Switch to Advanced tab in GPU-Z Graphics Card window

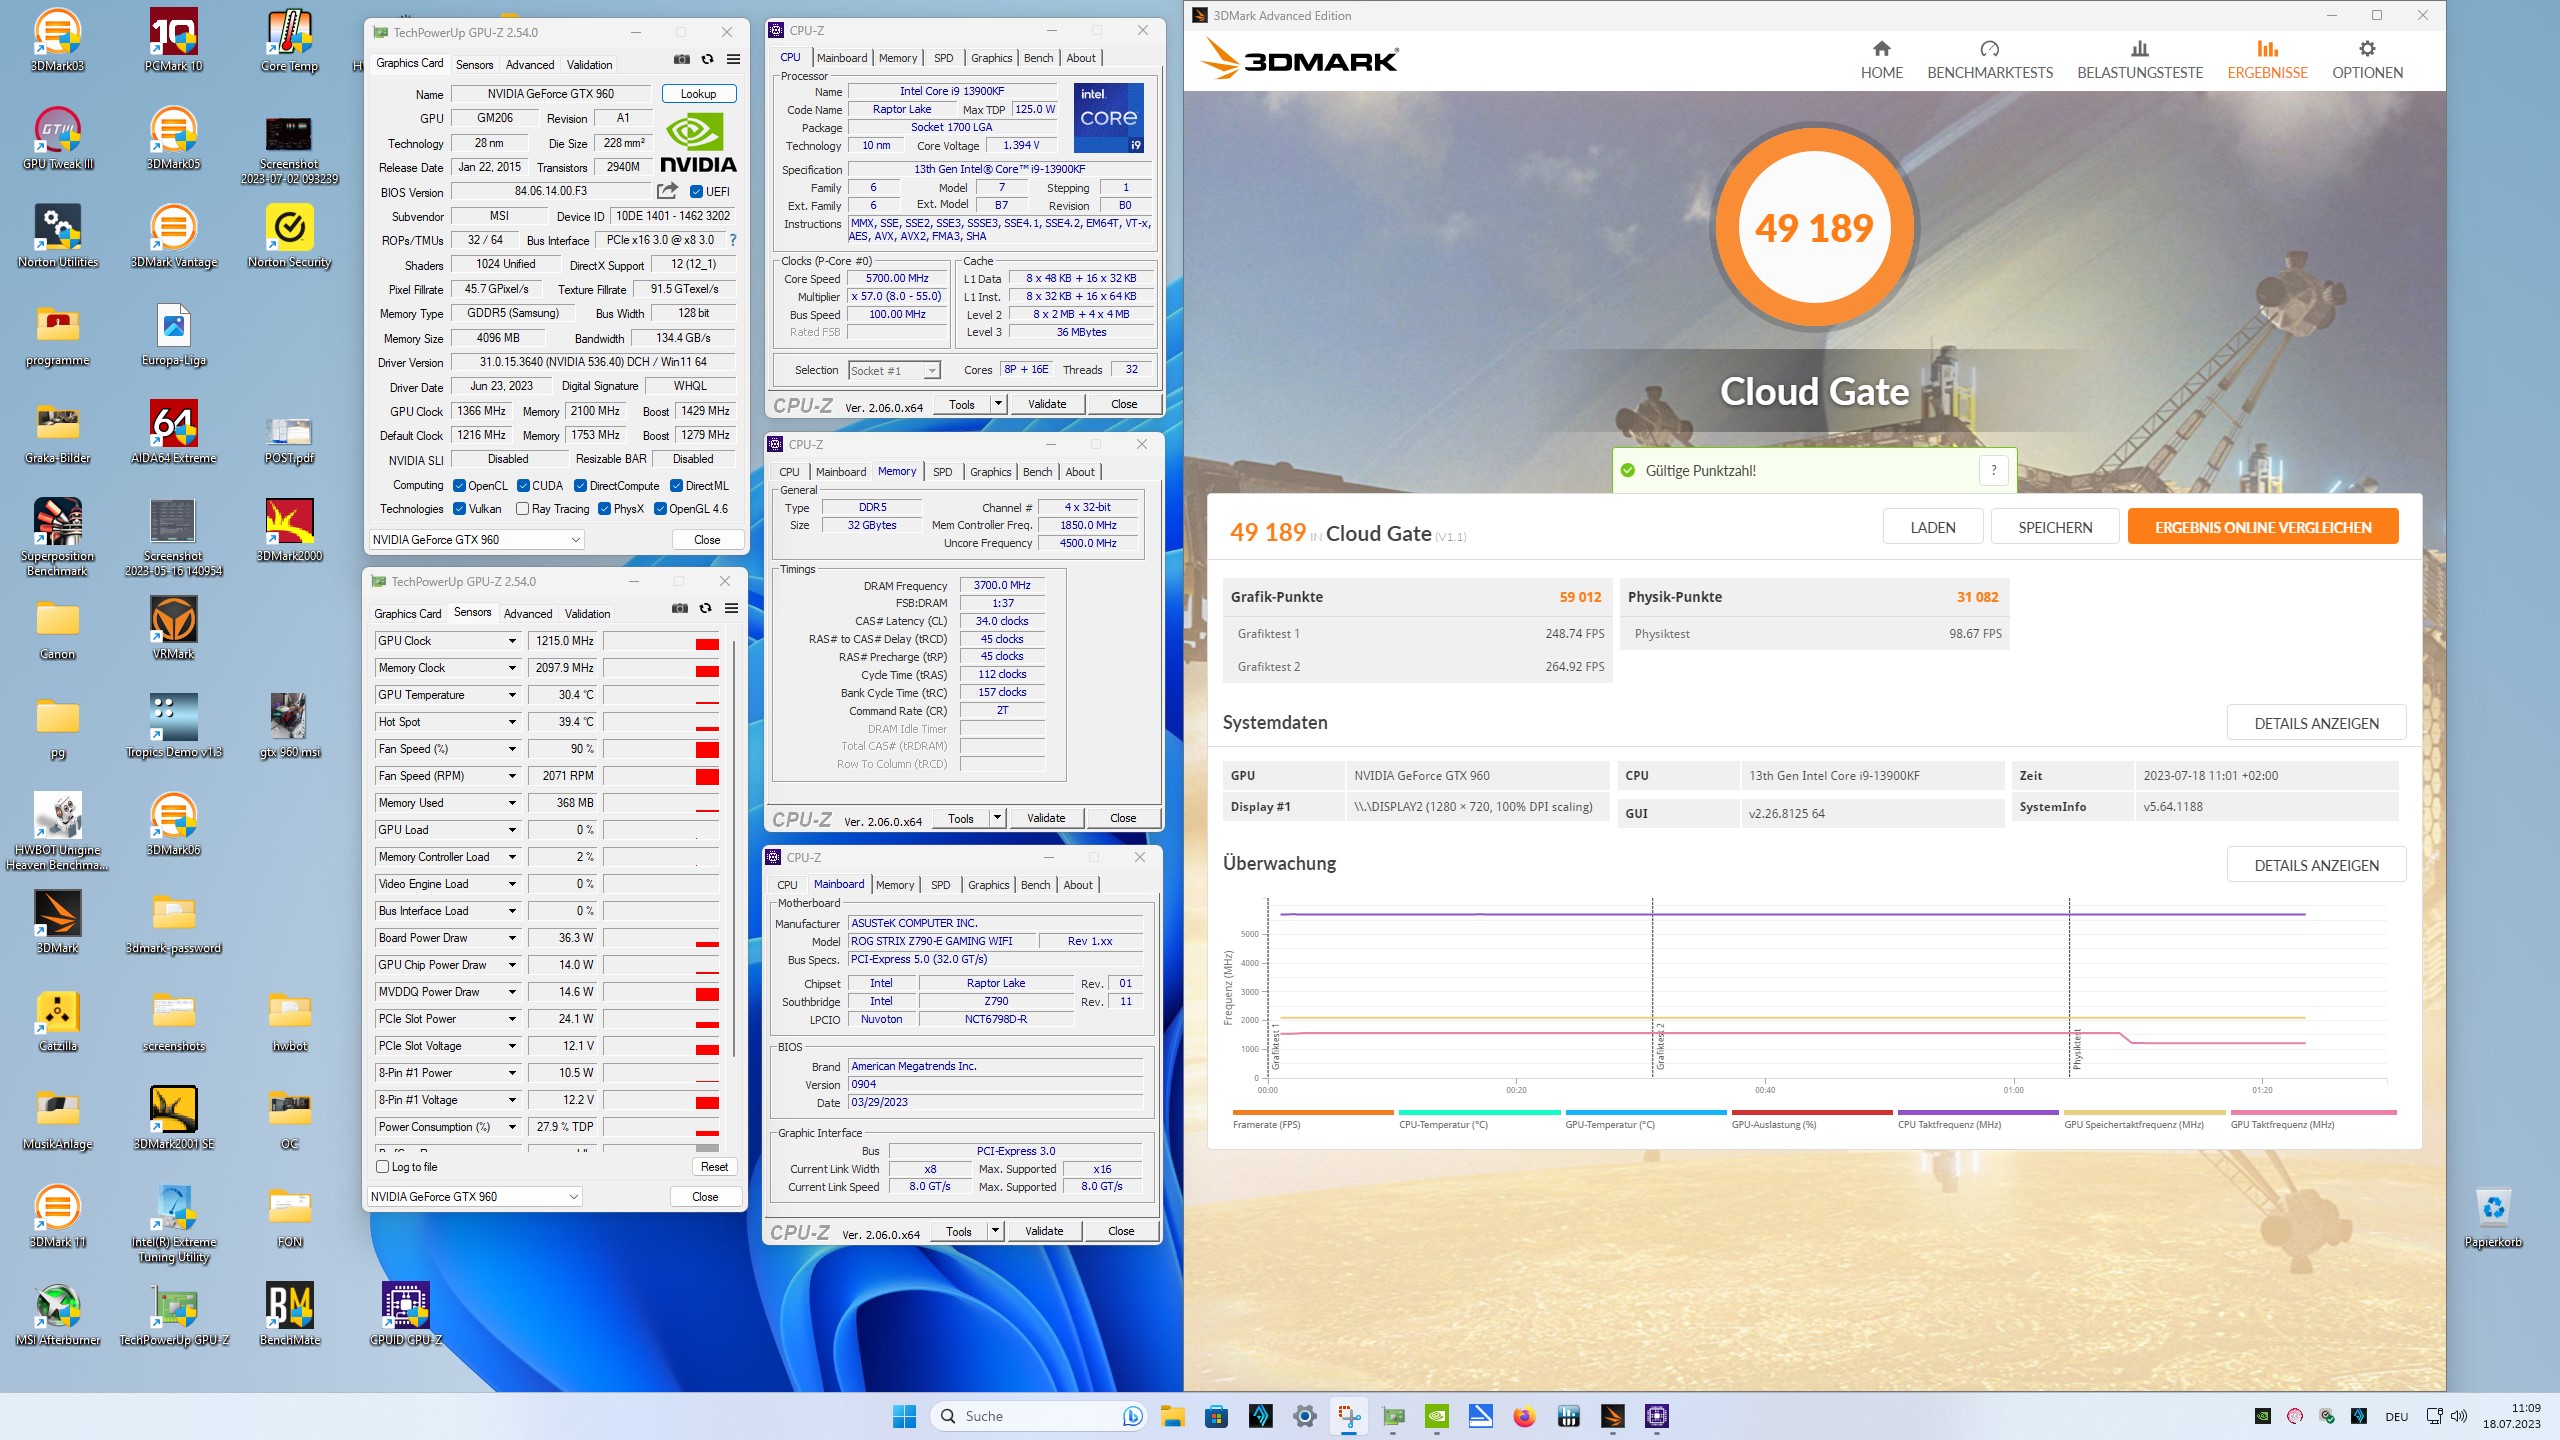click(529, 65)
